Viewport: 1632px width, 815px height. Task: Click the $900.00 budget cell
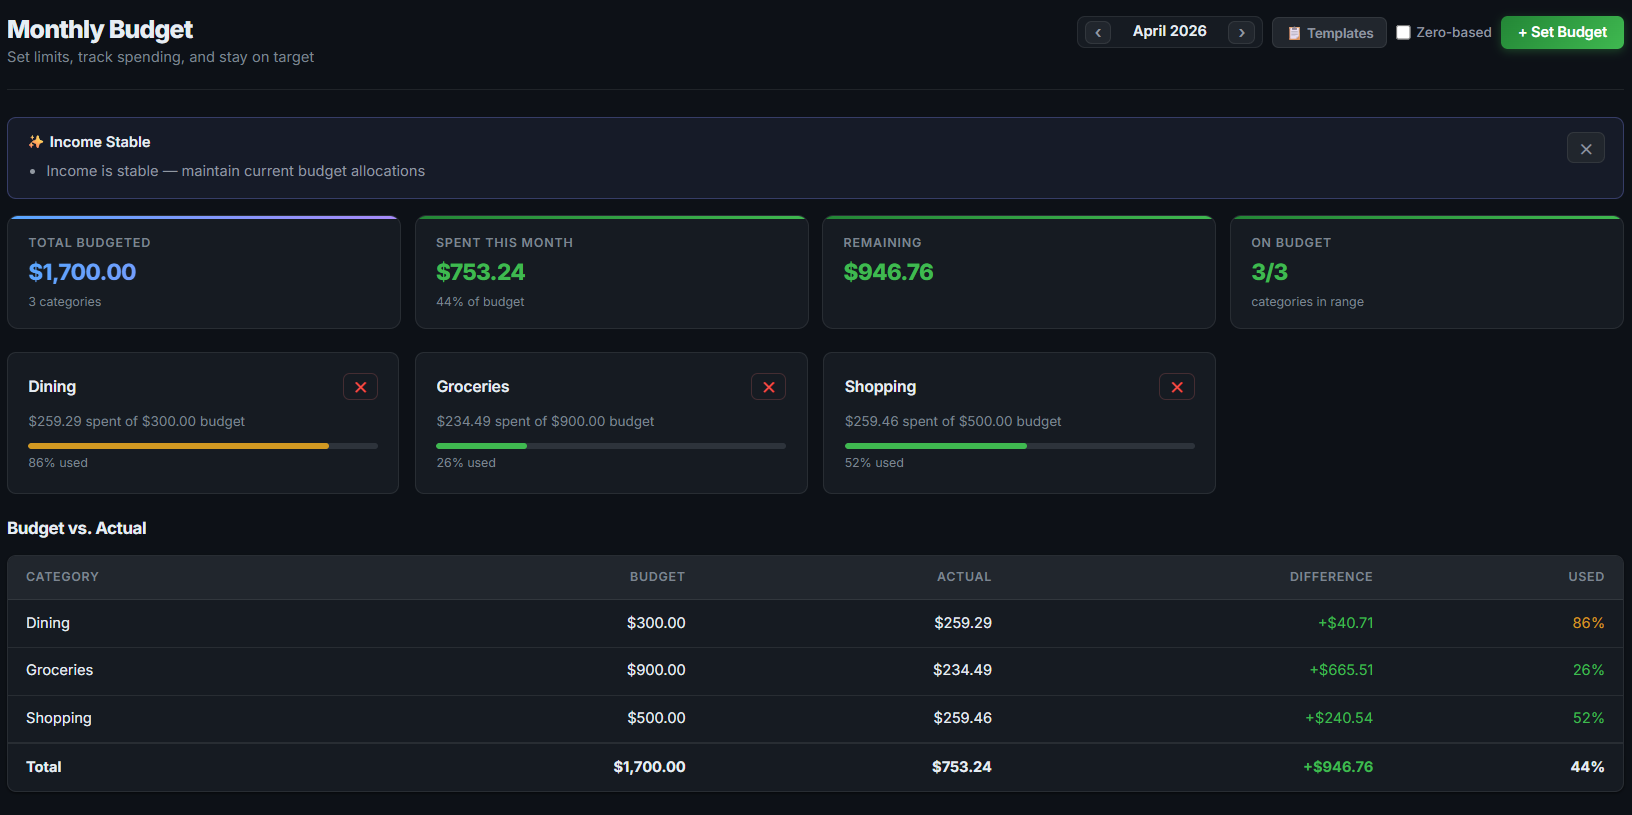tap(656, 670)
